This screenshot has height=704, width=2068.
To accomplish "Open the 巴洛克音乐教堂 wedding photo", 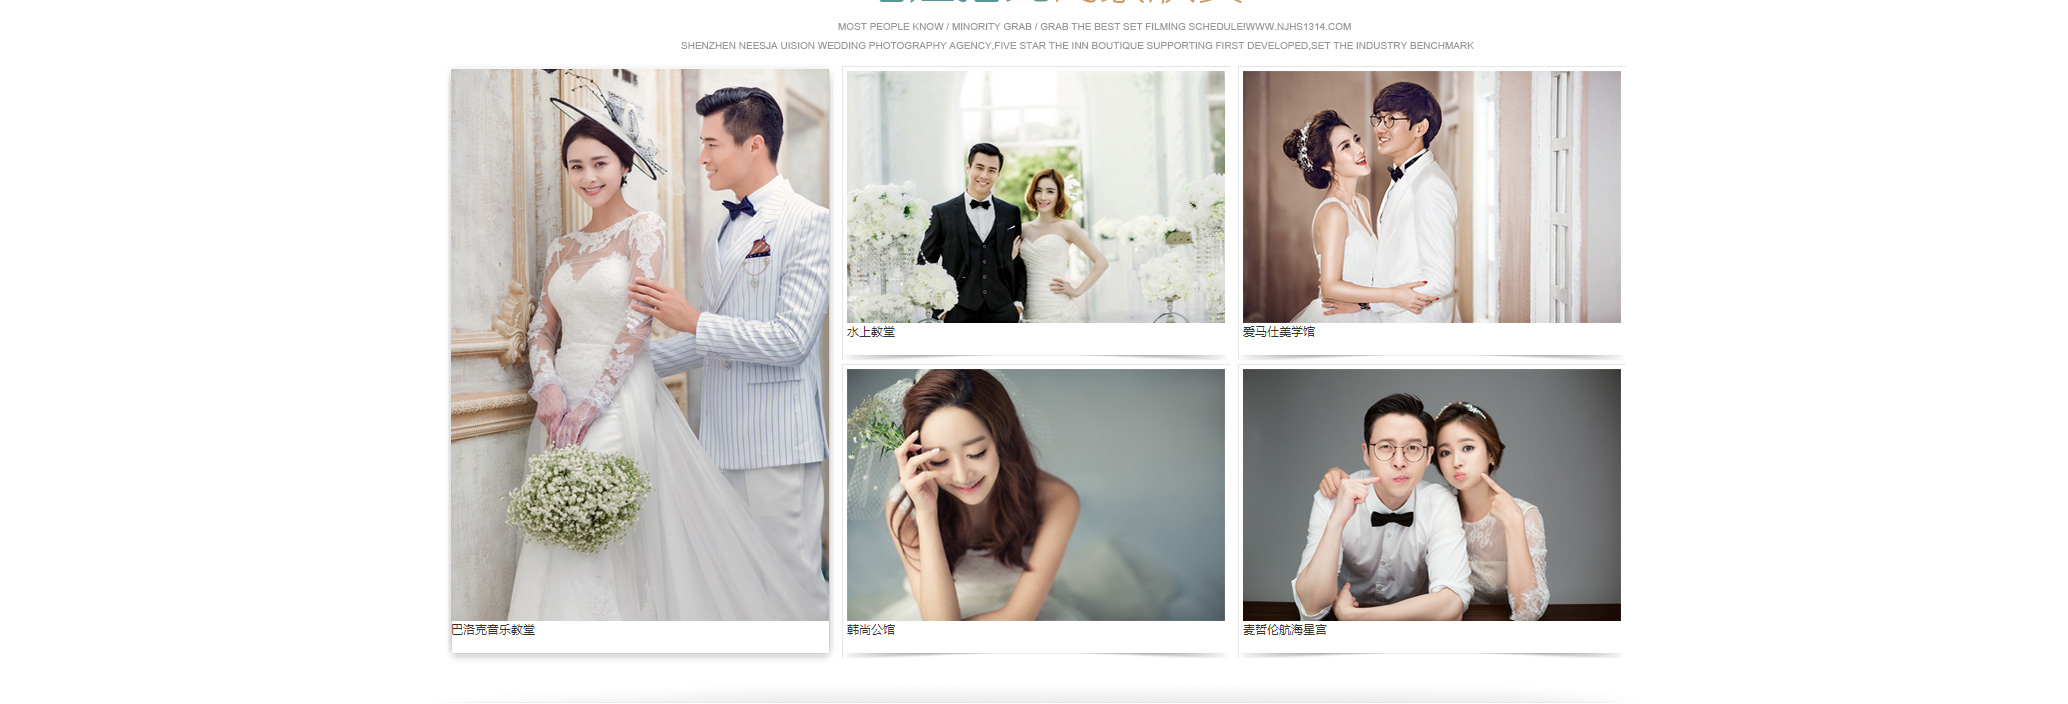I will coord(640,345).
